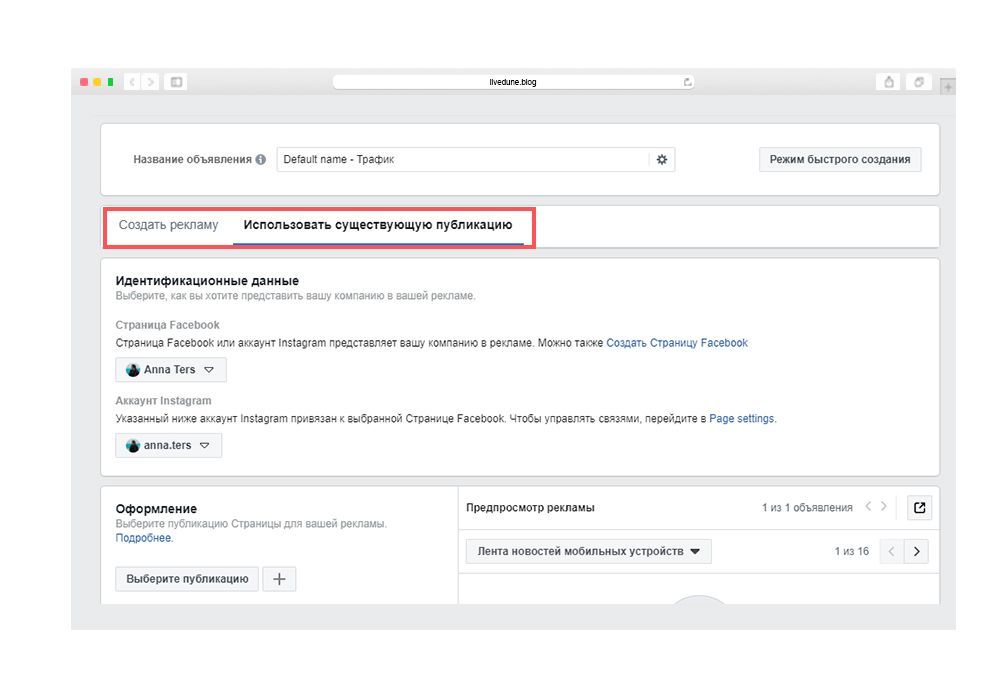Screen dimensions: 1000x700
Task: Follow the Page settings link
Action: [741, 419]
